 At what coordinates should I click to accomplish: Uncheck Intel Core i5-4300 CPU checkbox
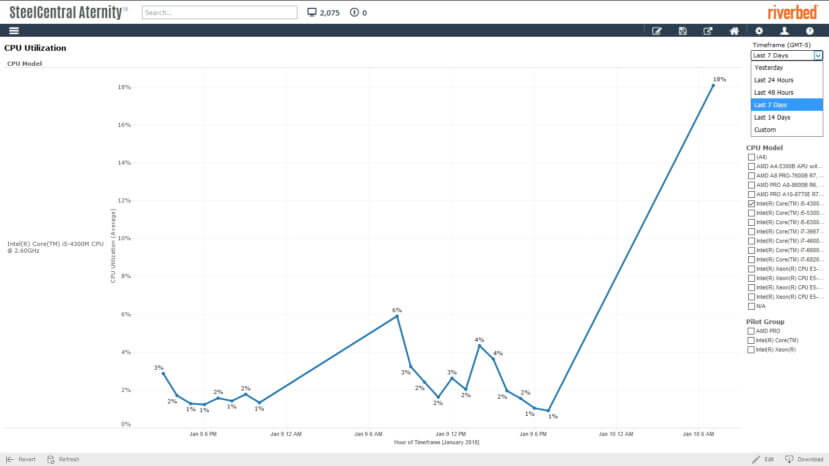(x=751, y=204)
